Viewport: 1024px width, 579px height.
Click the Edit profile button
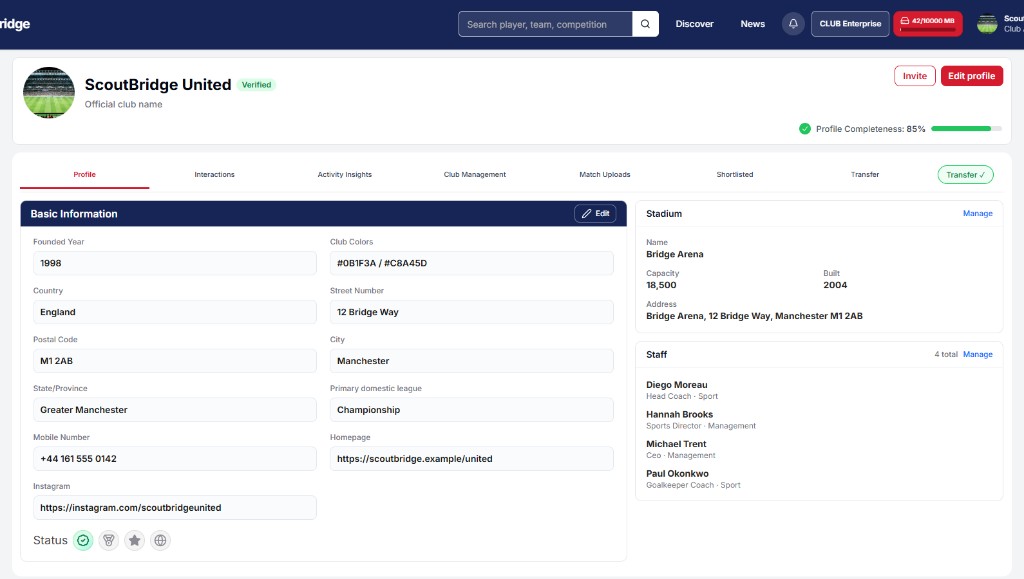pos(972,76)
